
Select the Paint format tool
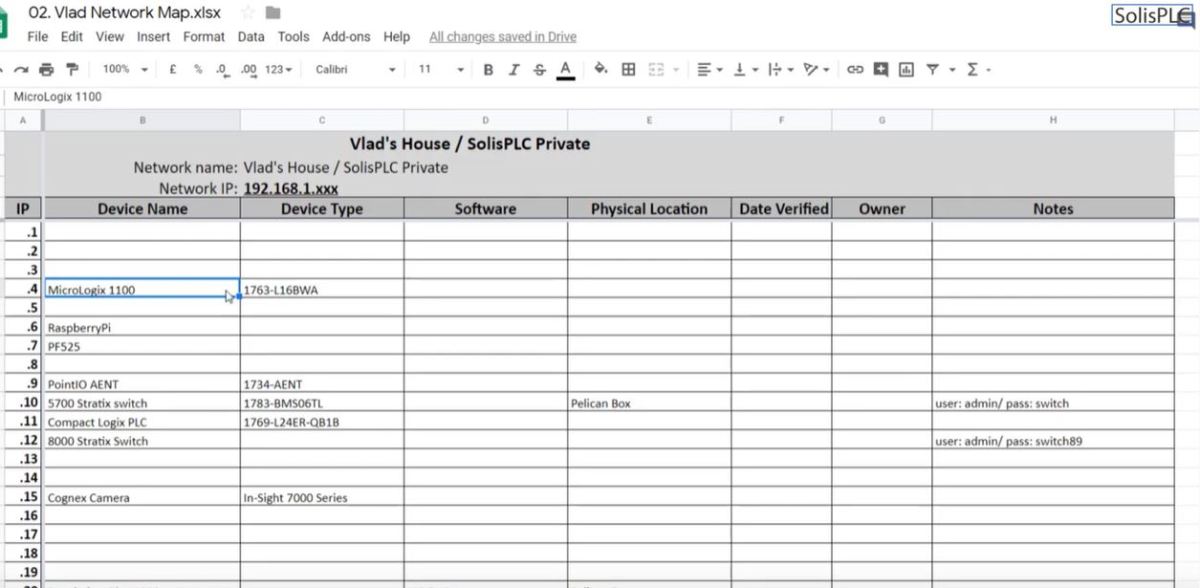coord(71,69)
